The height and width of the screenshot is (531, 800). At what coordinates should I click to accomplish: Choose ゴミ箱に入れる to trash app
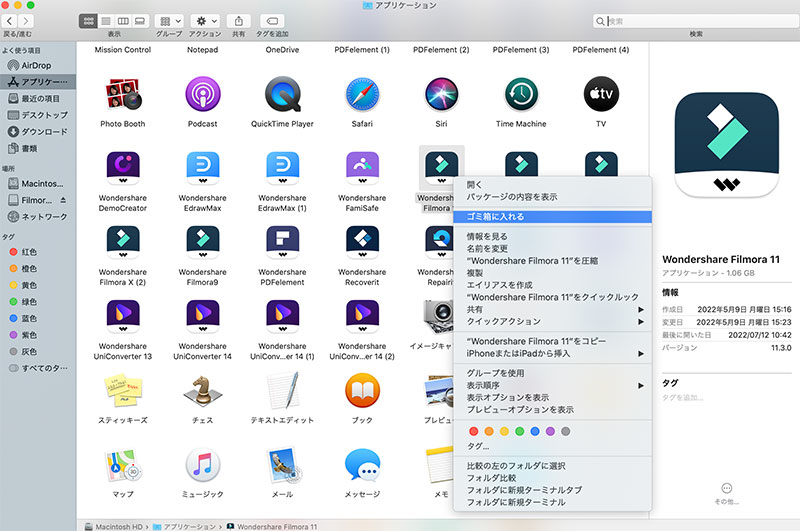pos(552,217)
